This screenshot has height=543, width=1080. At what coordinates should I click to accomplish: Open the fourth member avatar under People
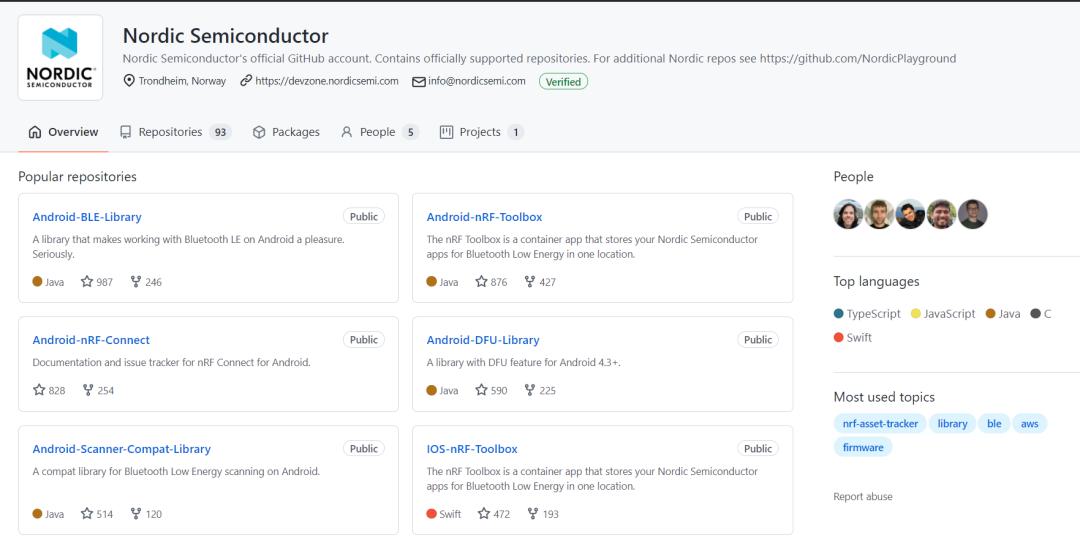pyautogui.click(x=941, y=214)
